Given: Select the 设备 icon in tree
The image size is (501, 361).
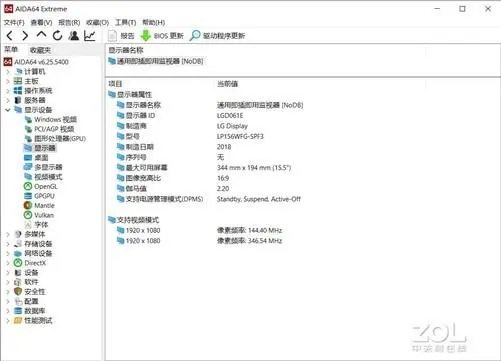Looking at the screenshot, I should click(18, 272).
